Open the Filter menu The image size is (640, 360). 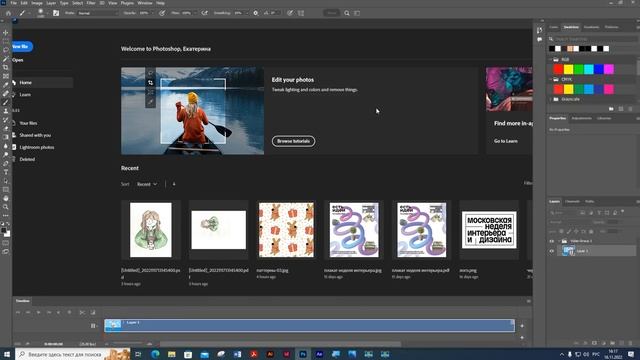[x=91, y=3]
